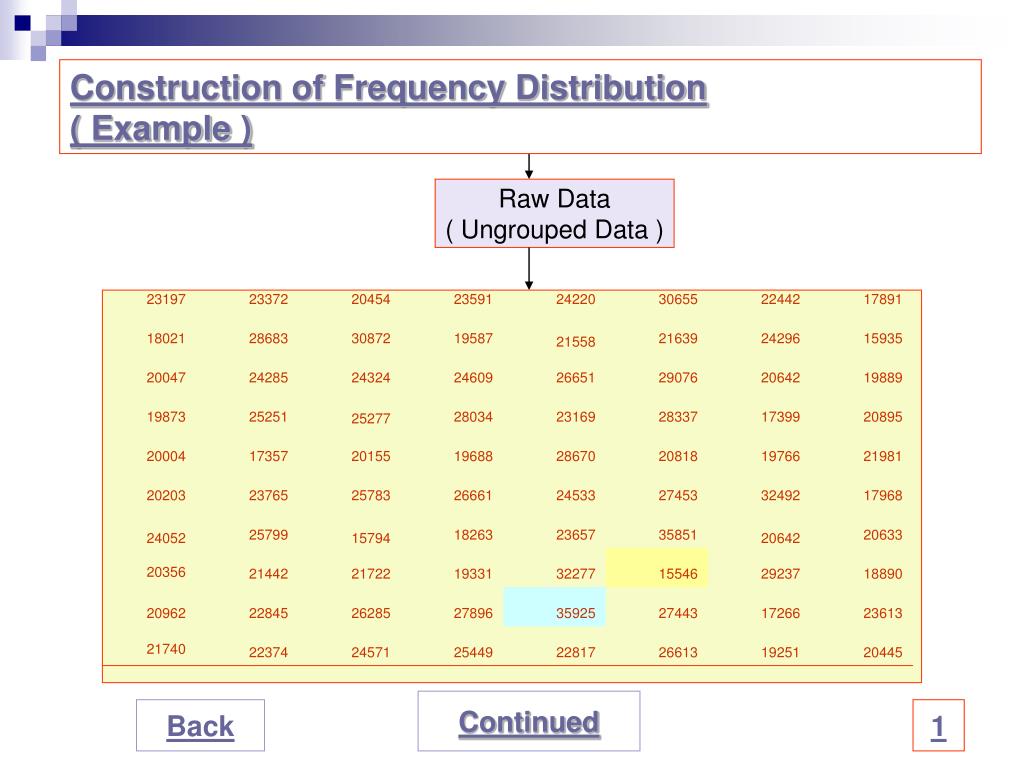Click the entry 18021

coord(166,338)
